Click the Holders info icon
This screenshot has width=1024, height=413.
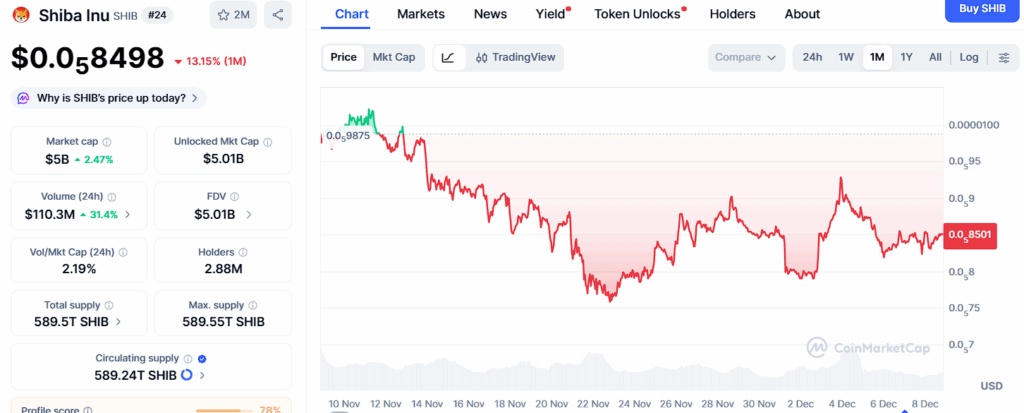[244, 252]
